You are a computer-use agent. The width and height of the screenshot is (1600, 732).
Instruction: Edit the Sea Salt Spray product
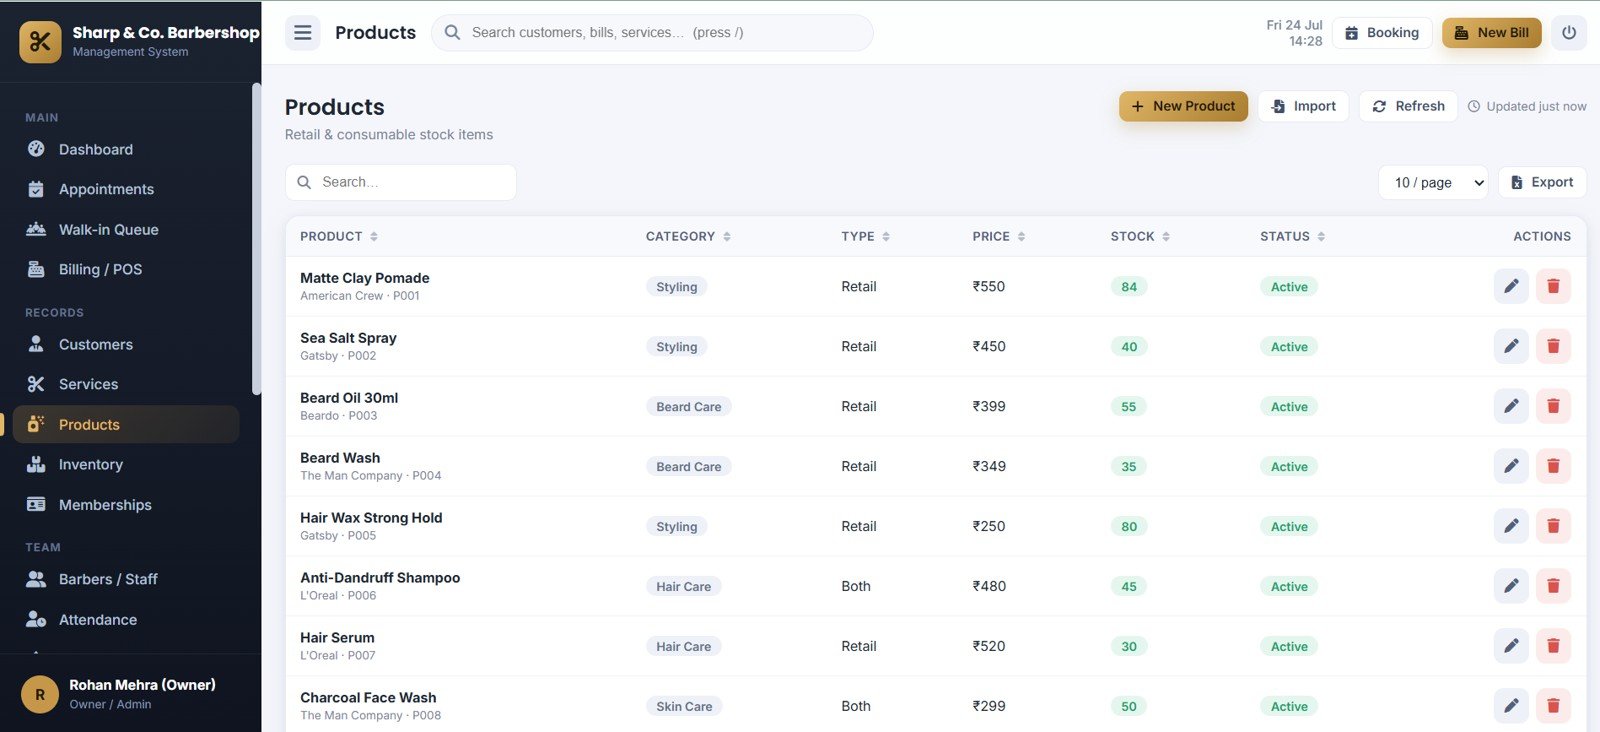click(1511, 346)
